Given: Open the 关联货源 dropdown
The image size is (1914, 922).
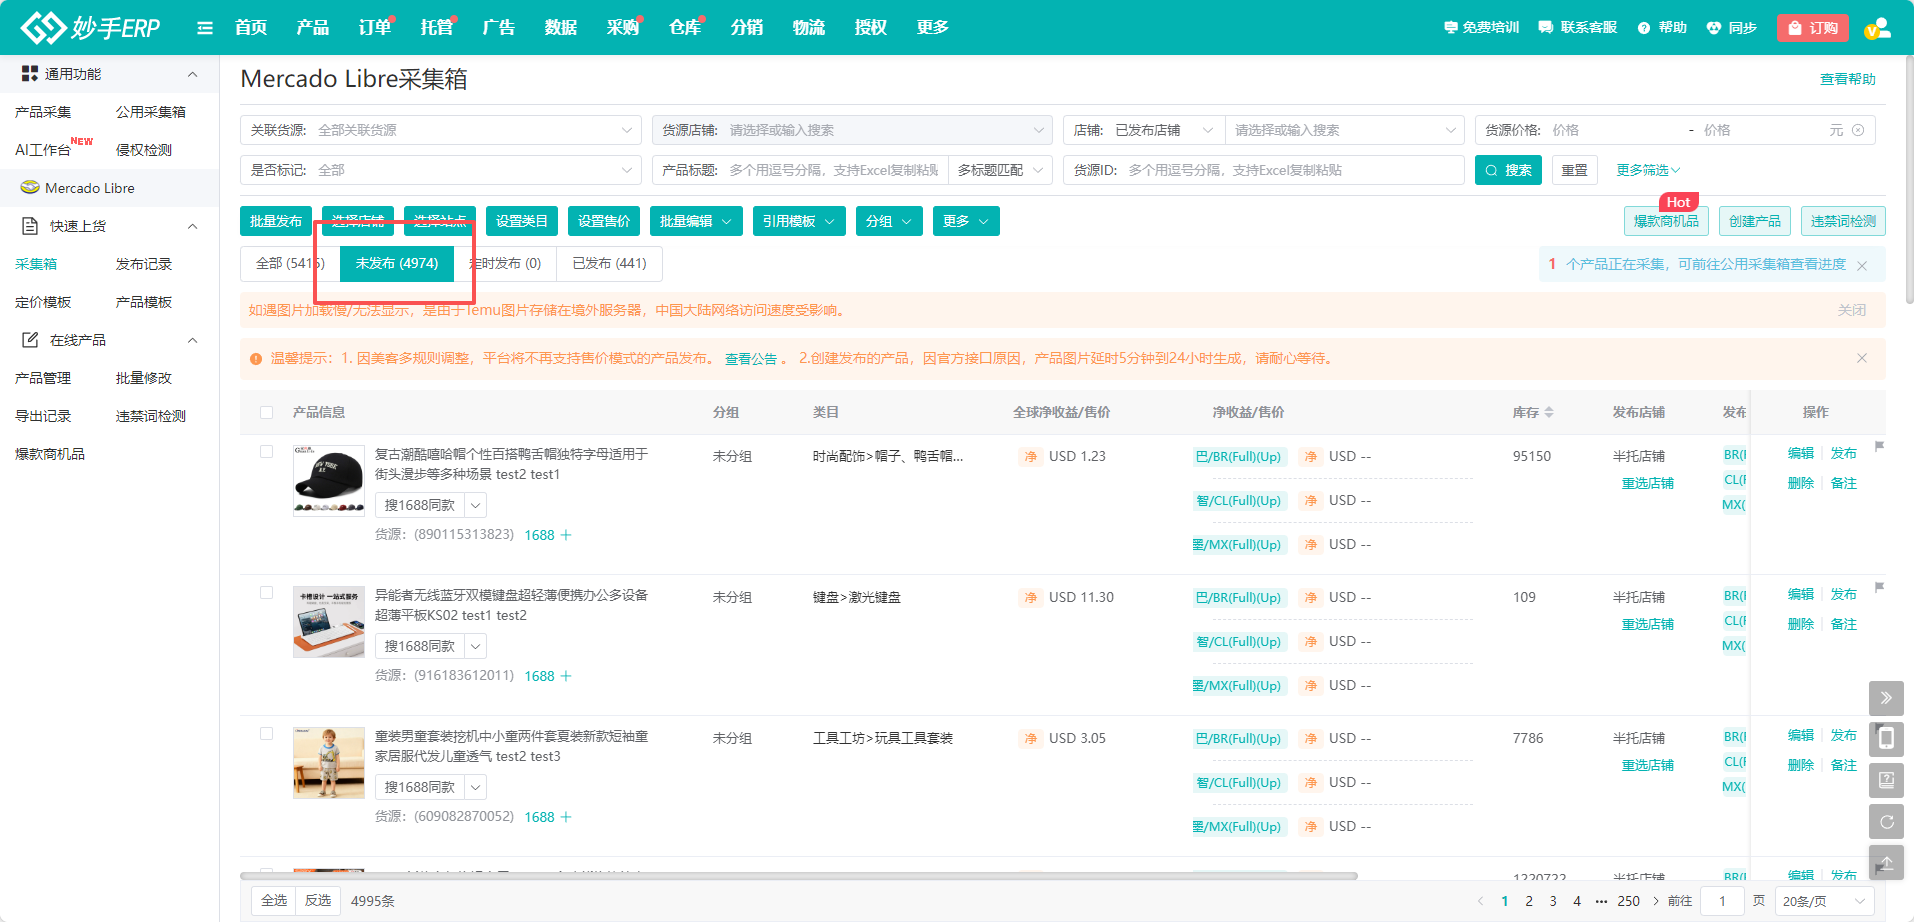Looking at the screenshot, I should (441, 130).
